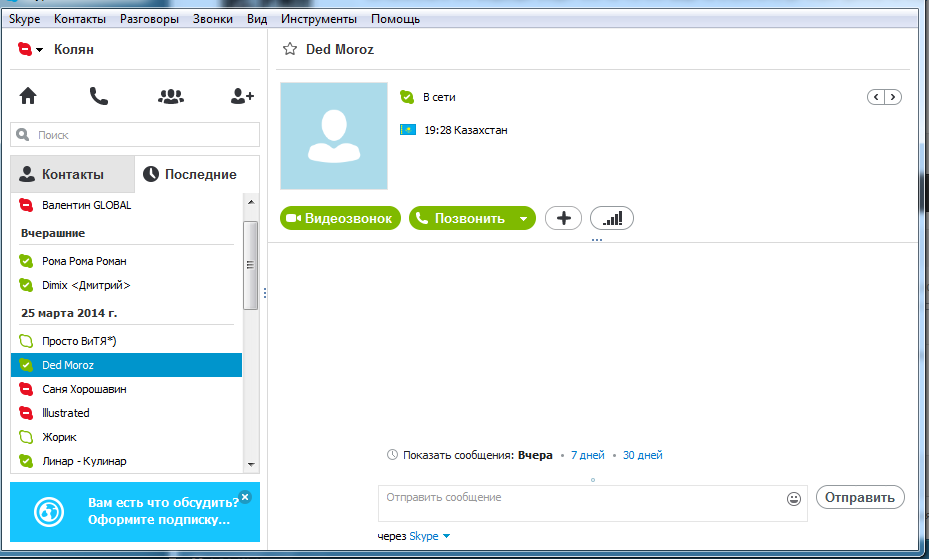This screenshot has width=929, height=559.
Task: Select contact Dimix <Дмитрий>
Action: point(127,285)
